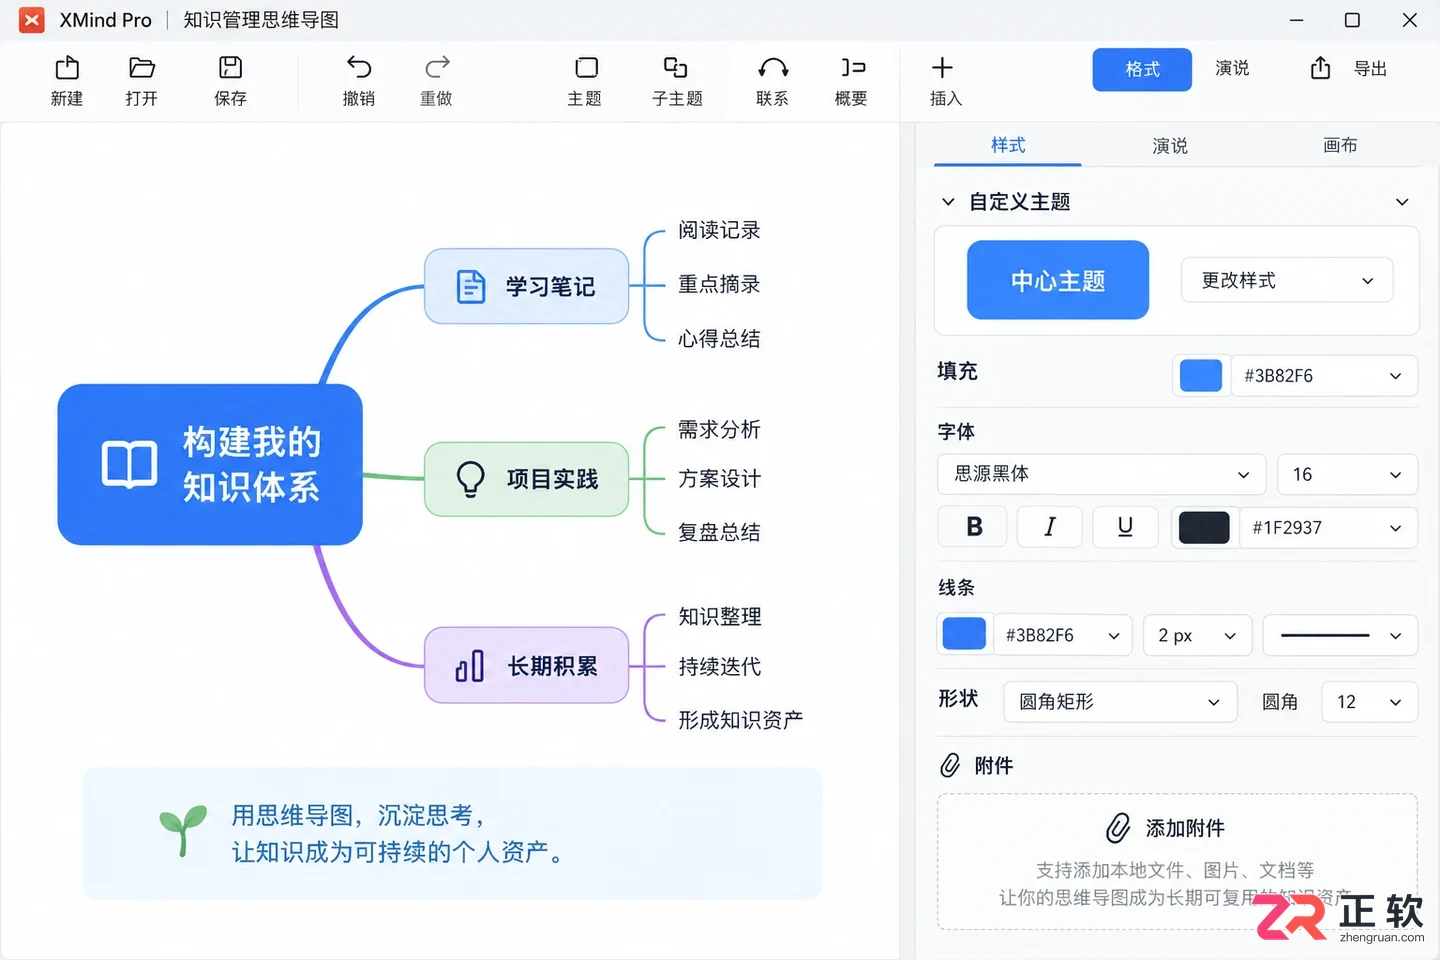Open the line style dropdown
Image resolution: width=1440 pixels, height=960 pixels.
point(1340,635)
